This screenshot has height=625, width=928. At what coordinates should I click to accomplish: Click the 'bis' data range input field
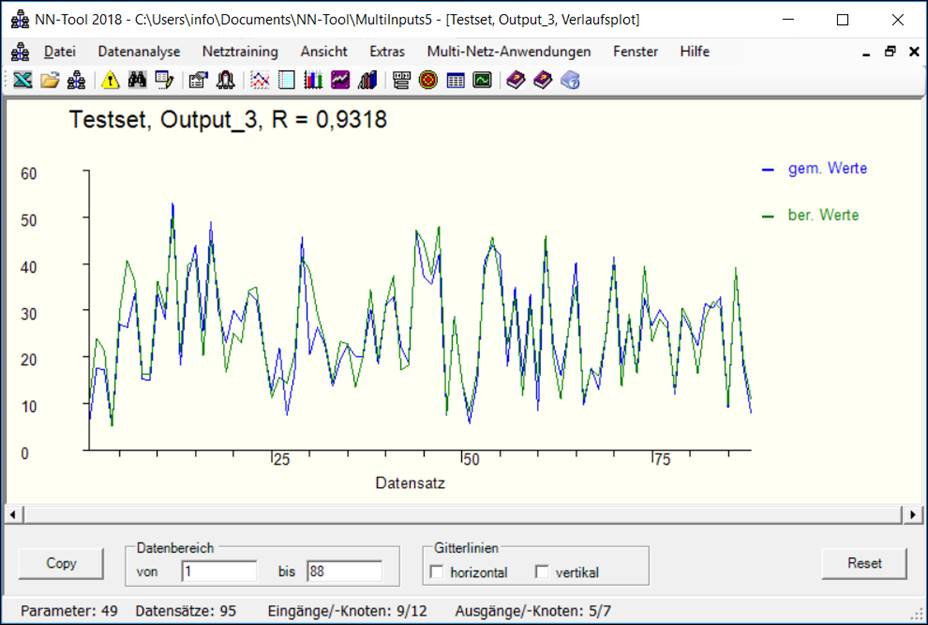pyautogui.click(x=344, y=572)
